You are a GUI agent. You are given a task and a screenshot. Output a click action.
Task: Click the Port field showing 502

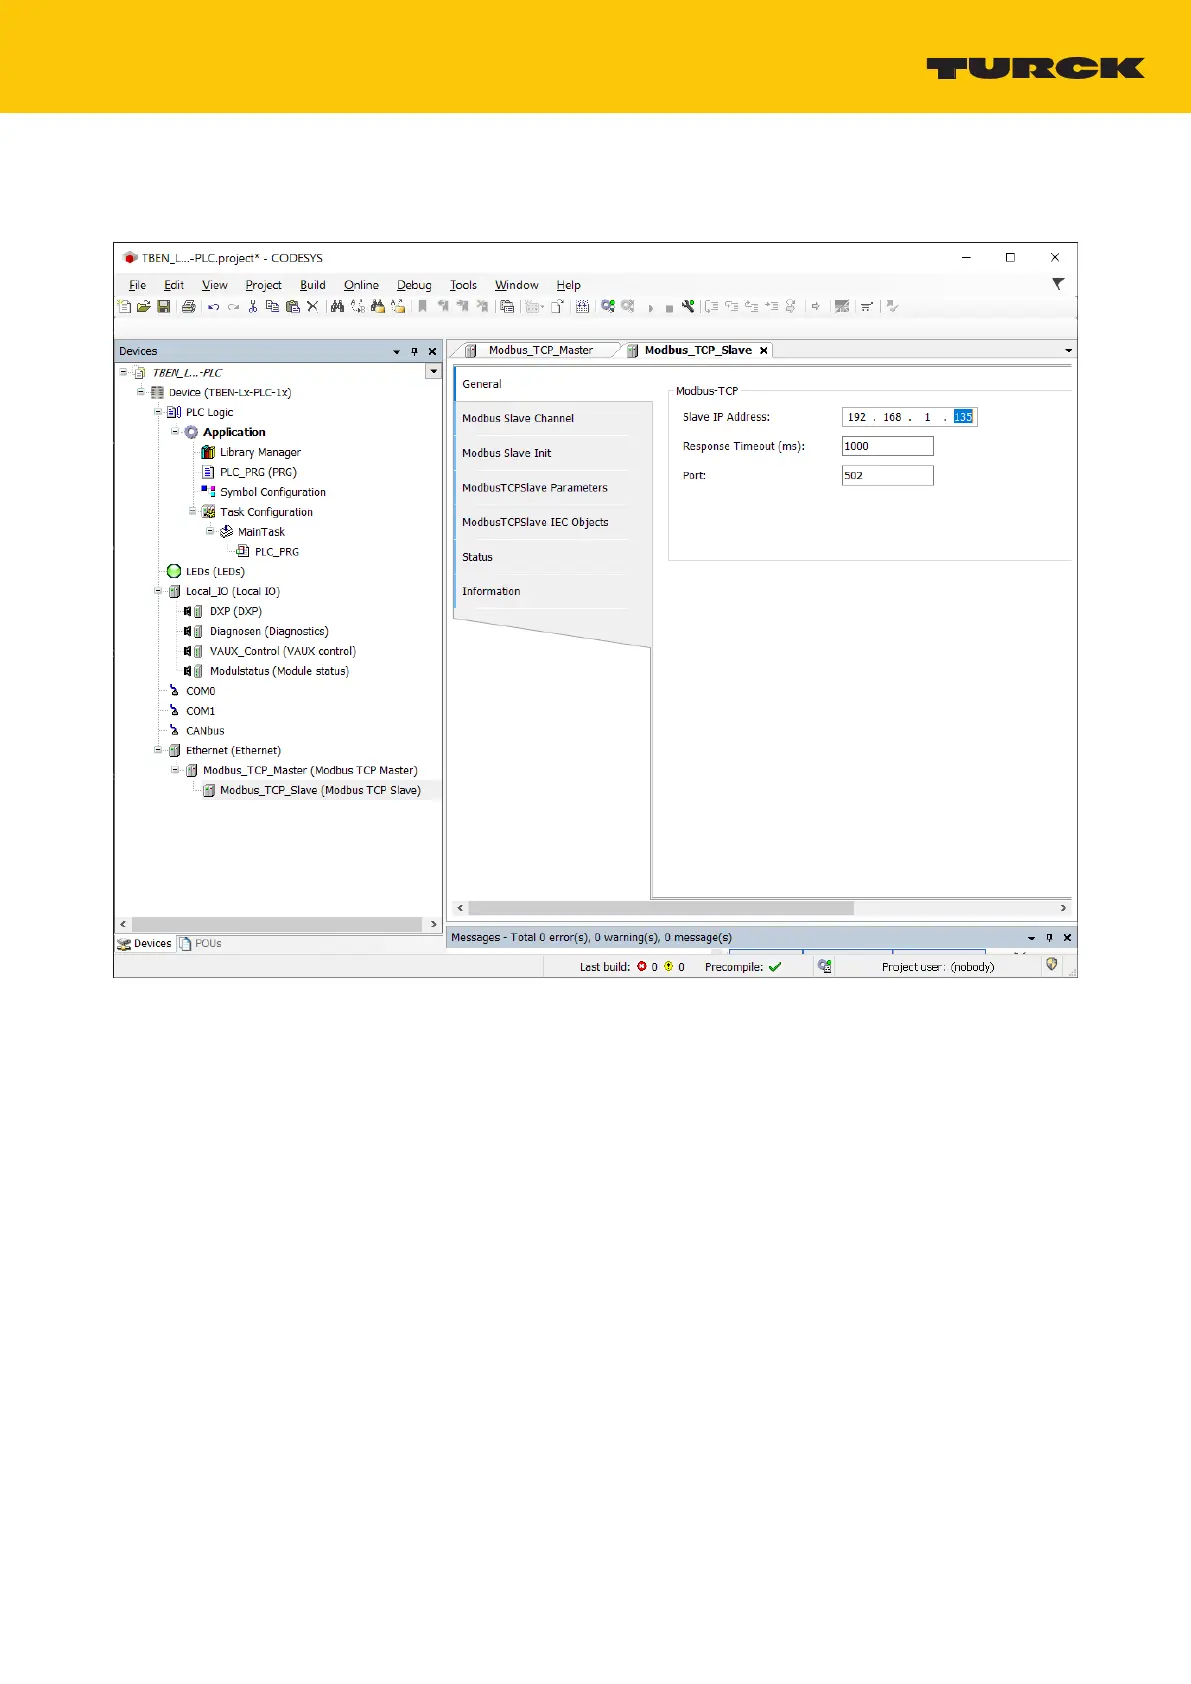pyautogui.click(x=888, y=475)
